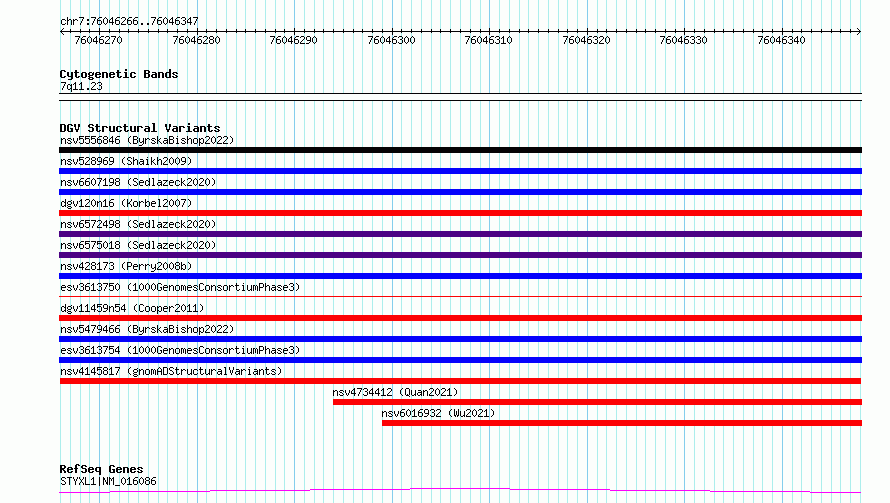Click ruler position label 76046300
The image size is (890, 503).
(x=392, y=40)
